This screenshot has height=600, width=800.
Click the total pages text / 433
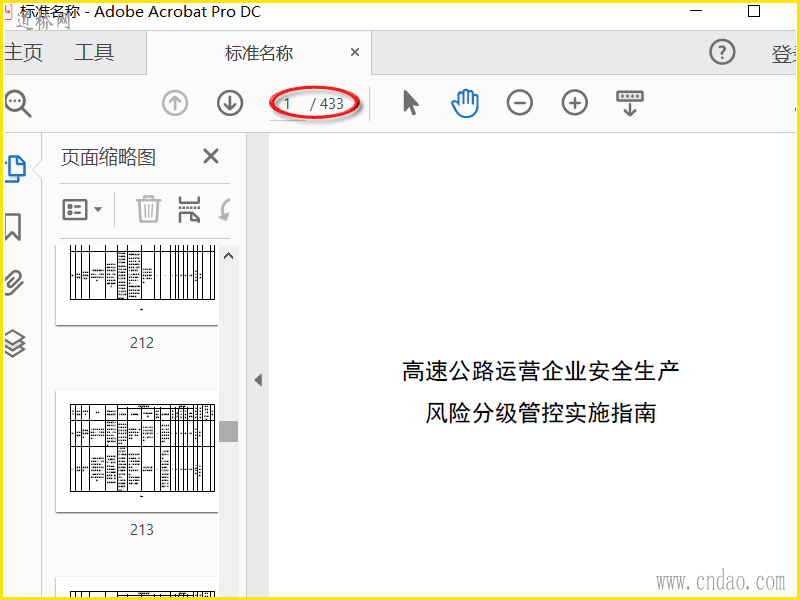pos(327,104)
